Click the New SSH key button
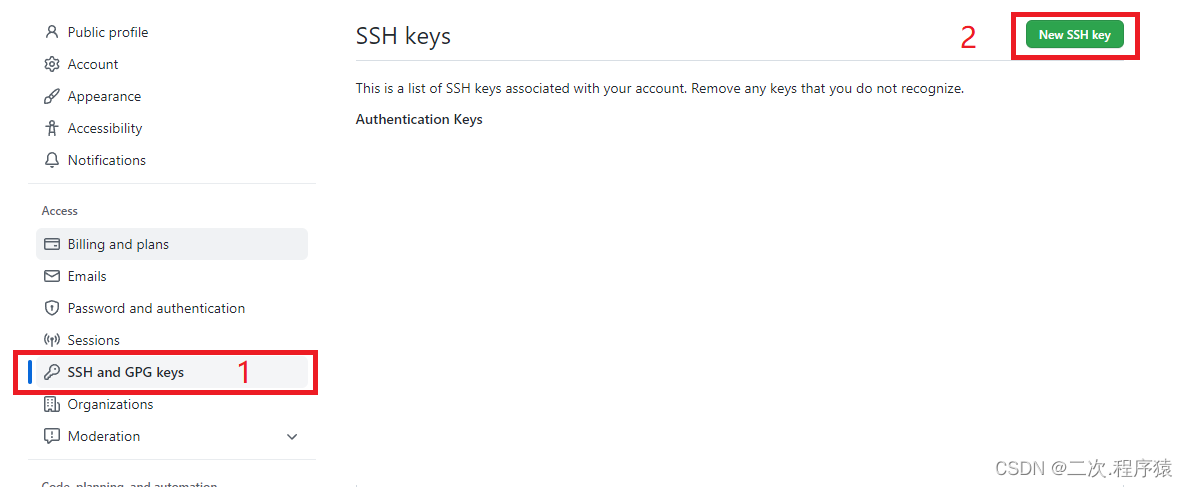The height and width of the screenshot is (487, 1188). [x=1074, y=35]
